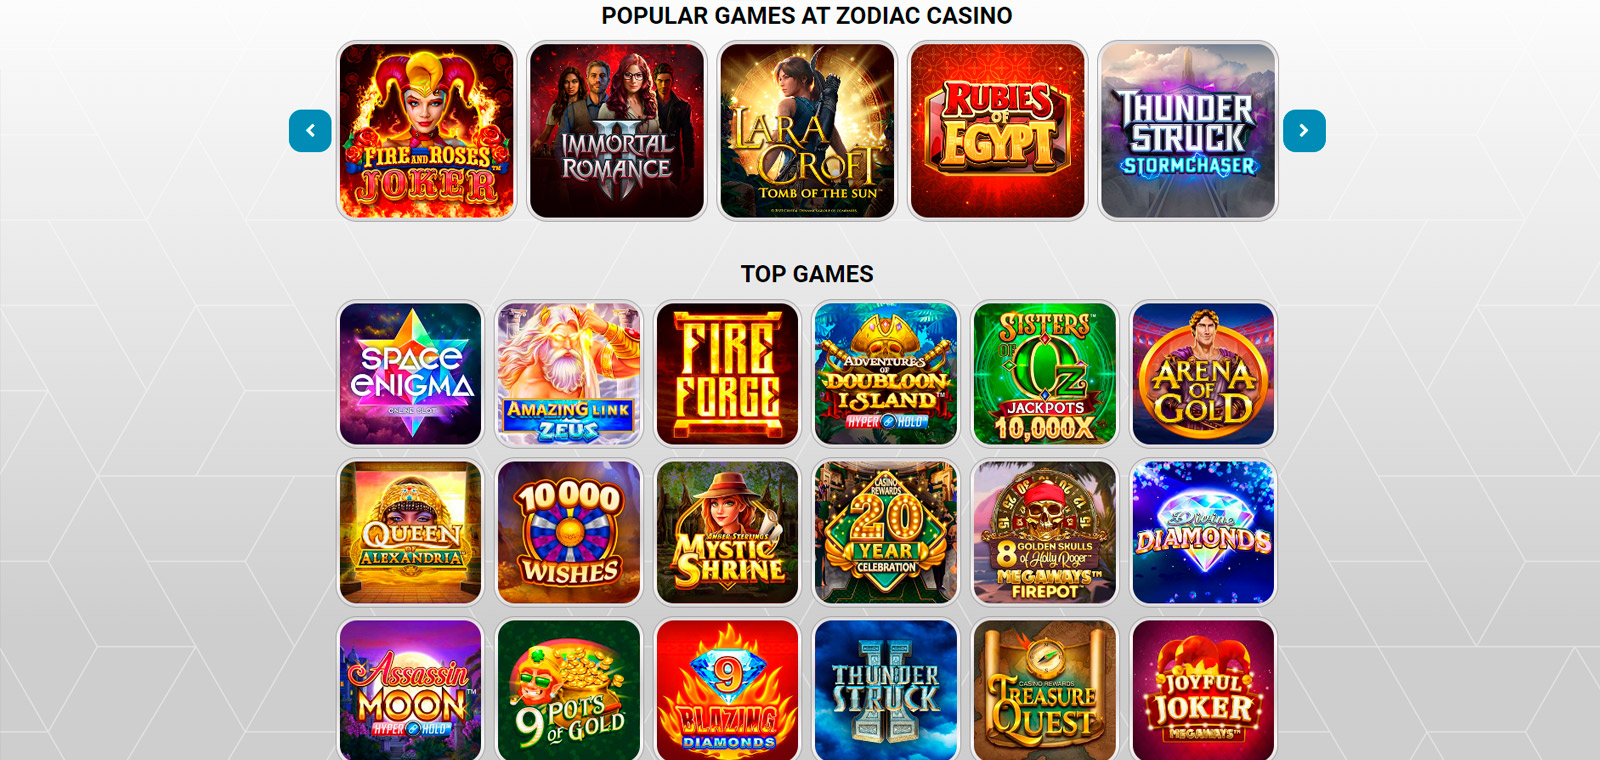Open the Assassin Moon game tile
This screenshot has width=1600, height=760.
click(410, 690)
